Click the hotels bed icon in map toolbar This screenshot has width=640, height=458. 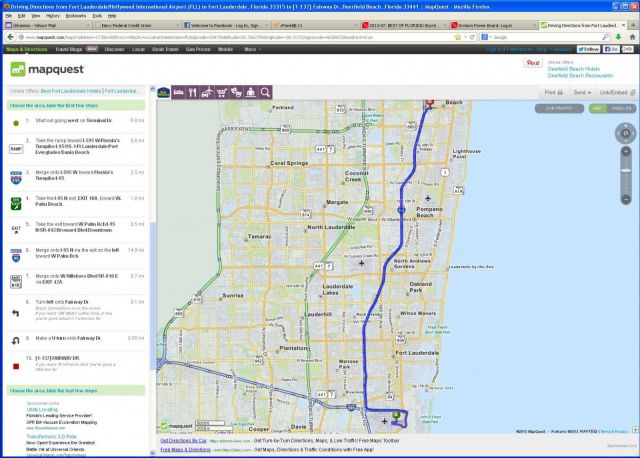pos(179,93)
